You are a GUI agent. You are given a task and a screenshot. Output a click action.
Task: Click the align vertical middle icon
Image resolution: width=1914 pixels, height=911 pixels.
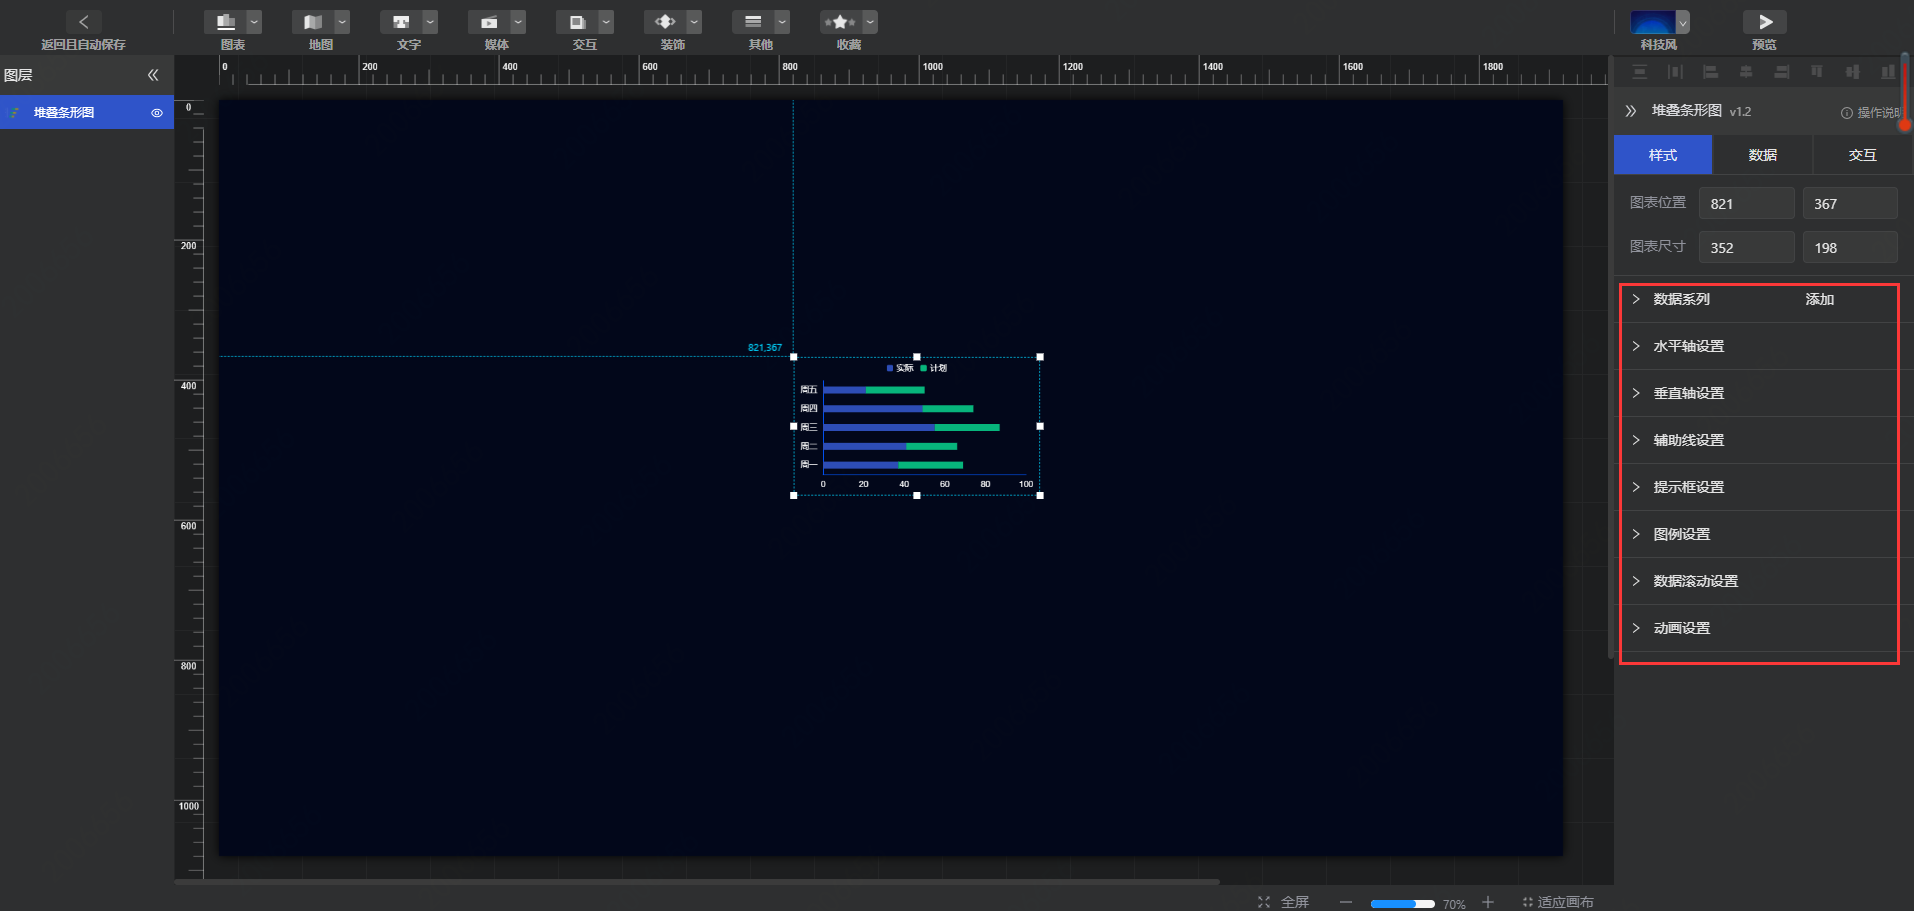pos(1852,72)
